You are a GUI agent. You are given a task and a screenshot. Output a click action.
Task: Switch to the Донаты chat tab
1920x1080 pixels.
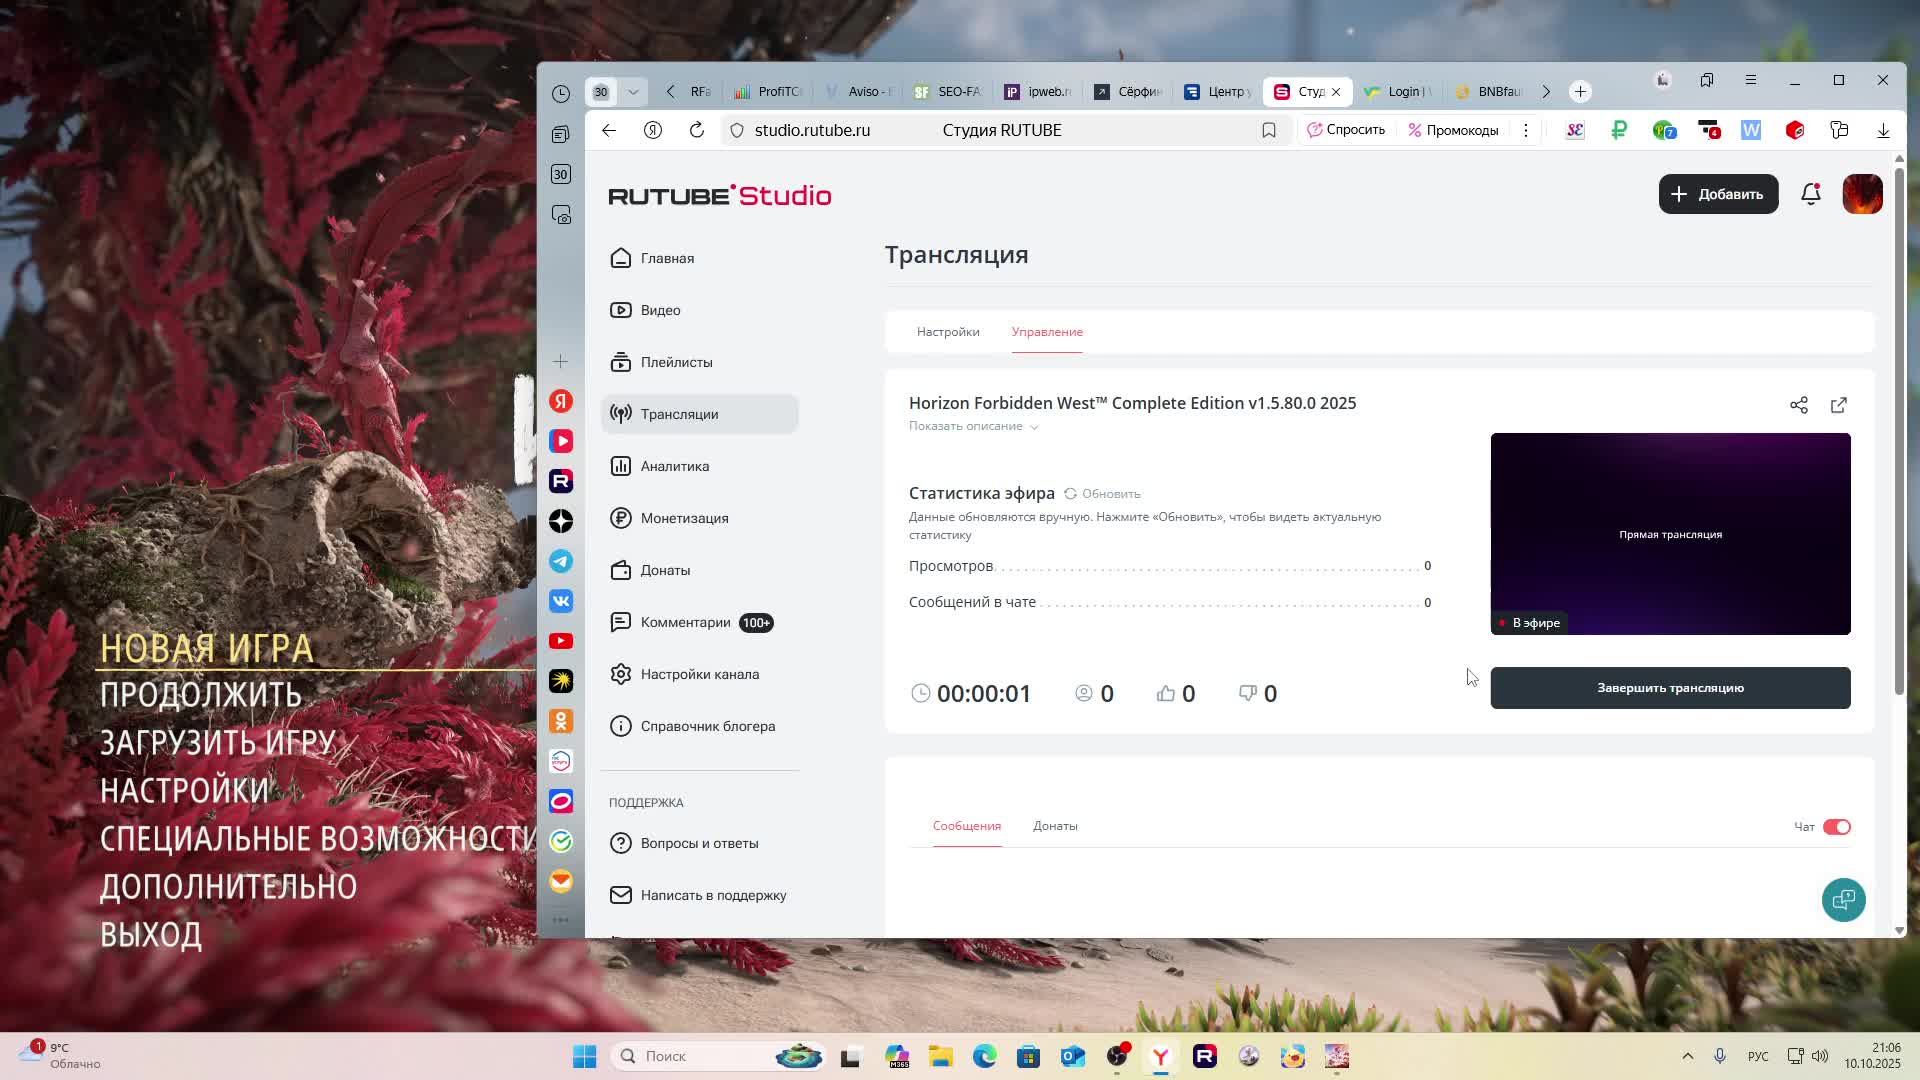point(1054,826)
